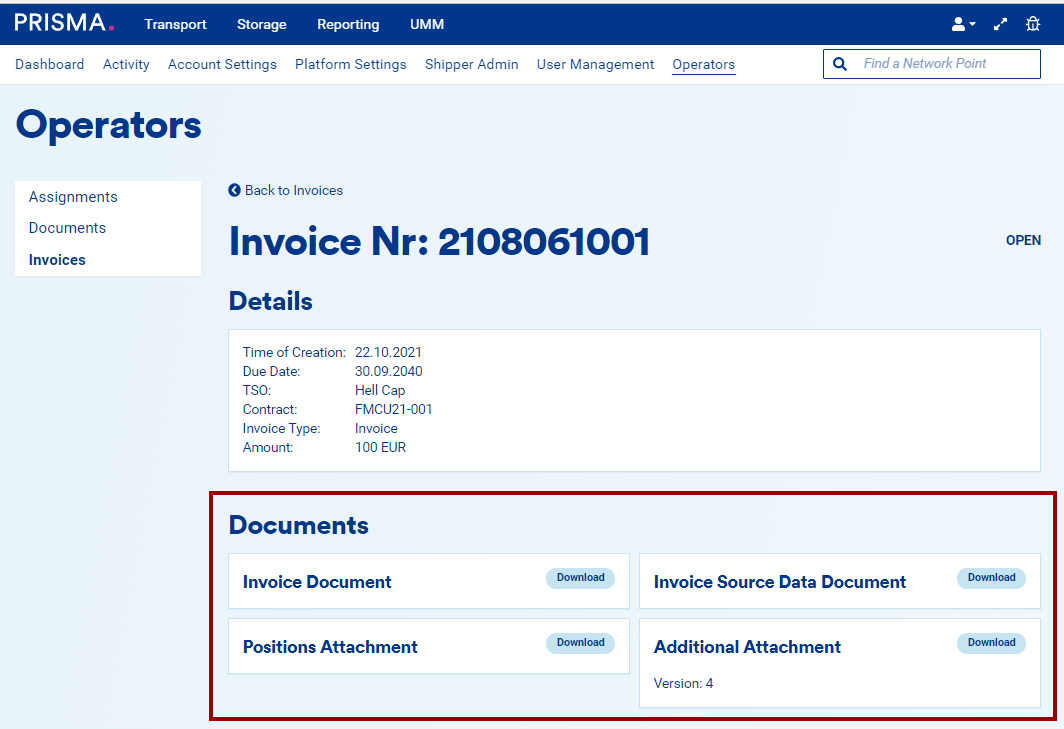The height and width of the screenshot is (729, 1064).
Task: Download the Additional Attachment
Action: pos(991,643)
